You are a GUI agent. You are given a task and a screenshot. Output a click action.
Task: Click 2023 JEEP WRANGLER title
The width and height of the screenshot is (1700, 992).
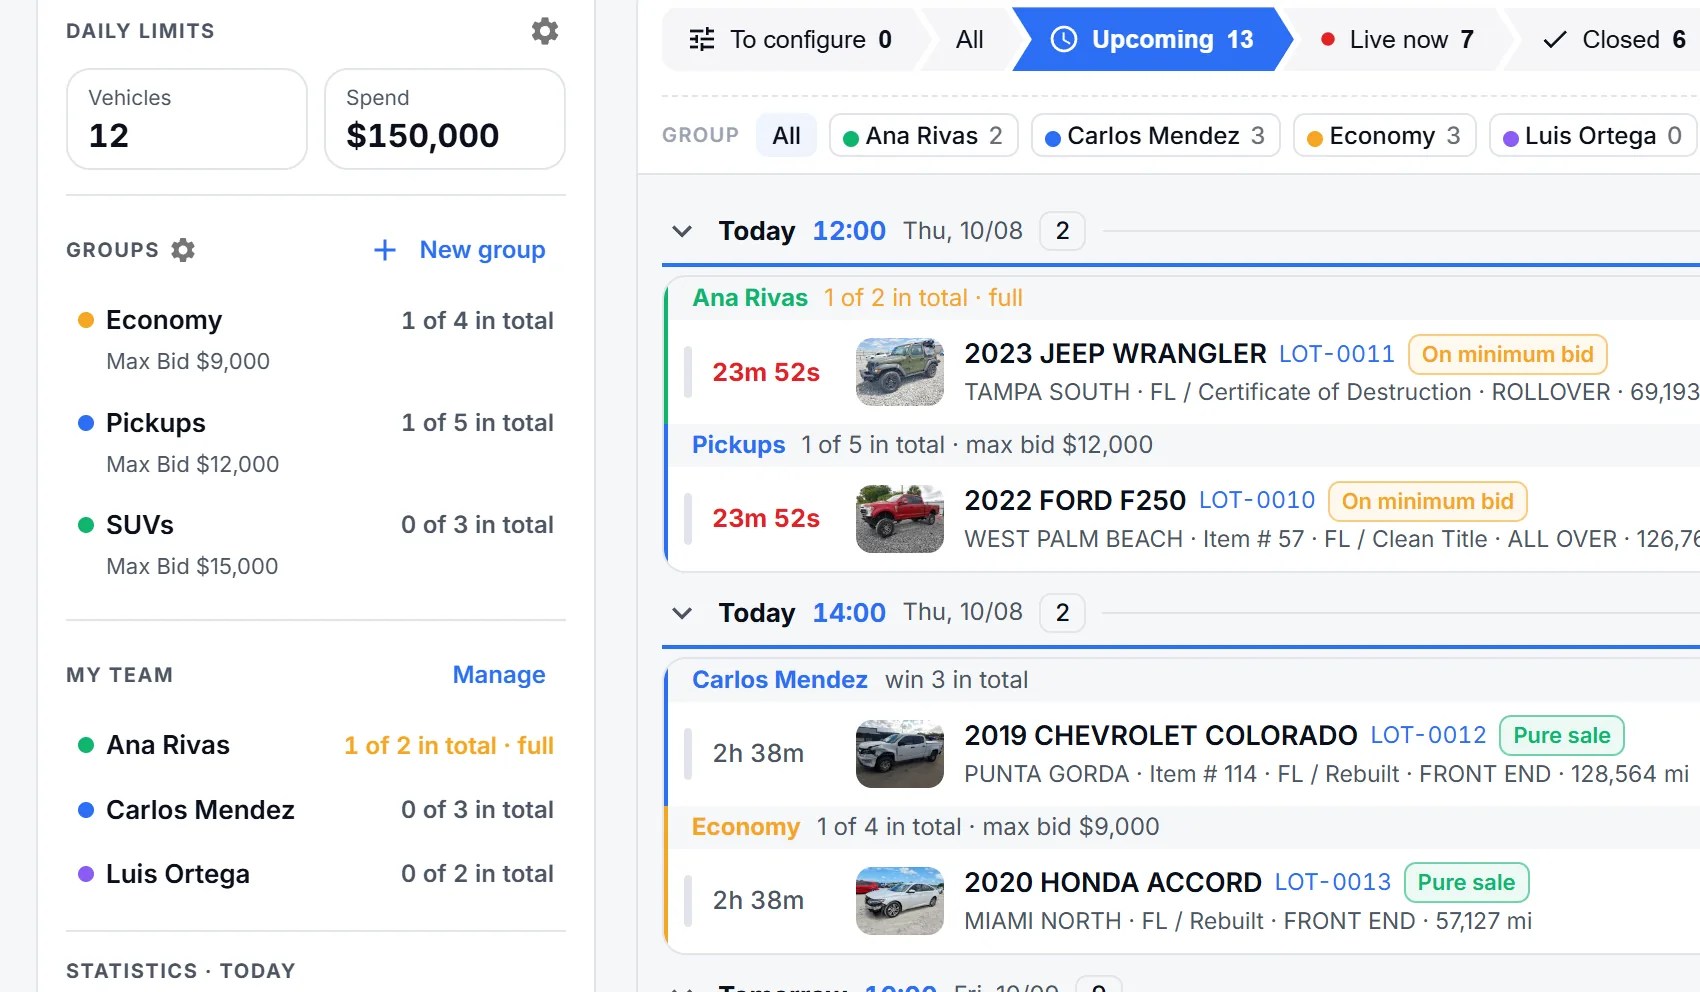pyautogui.click(x=1115, y=354)
